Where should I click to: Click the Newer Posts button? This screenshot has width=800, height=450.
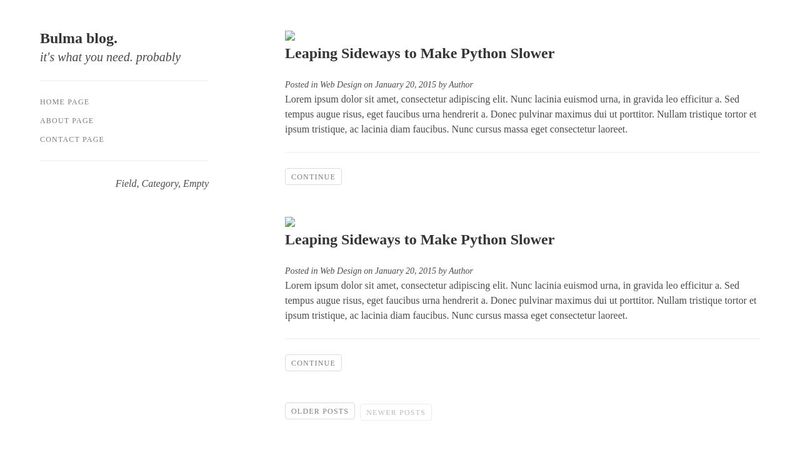click(x=396, y=412)
